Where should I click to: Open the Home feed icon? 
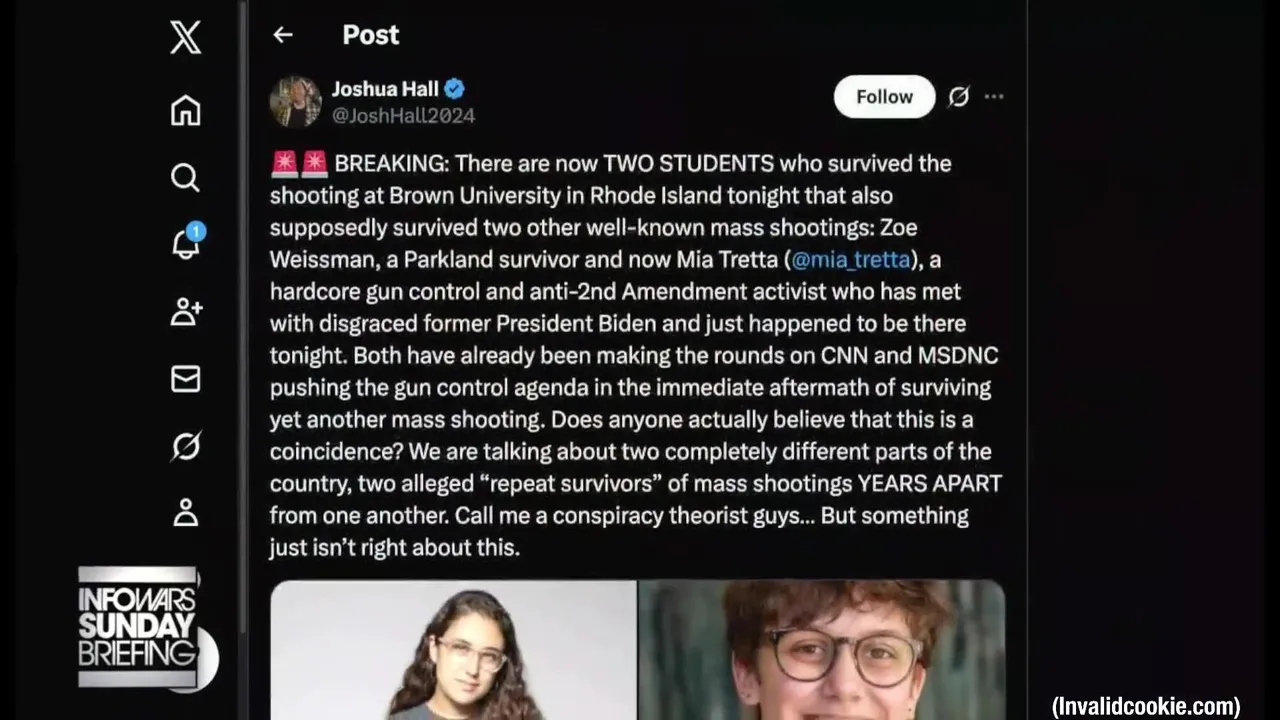point(185,110)
